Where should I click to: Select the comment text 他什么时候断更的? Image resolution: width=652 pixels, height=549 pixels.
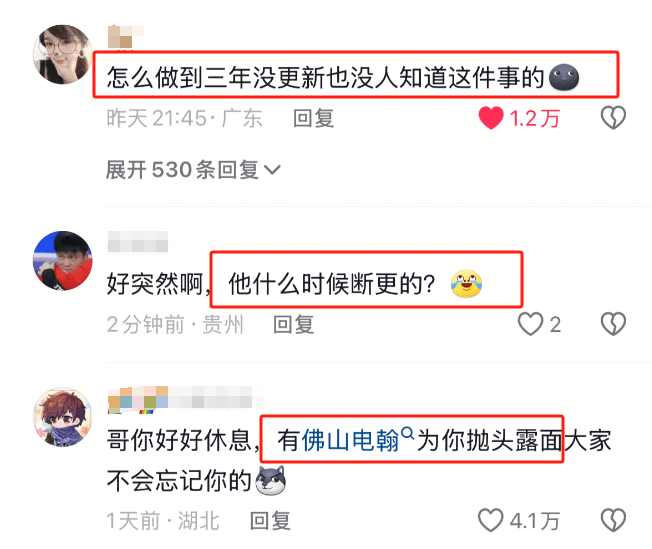click(x=327, y=284)
